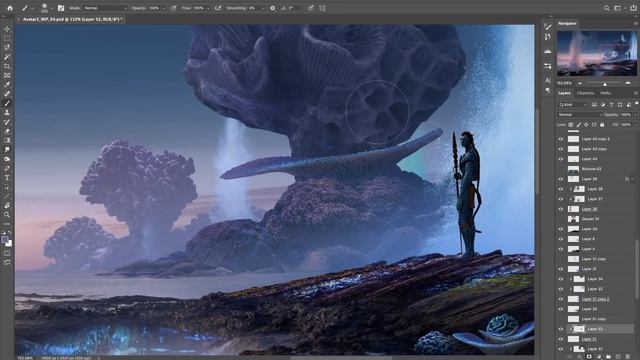
Task: Toggle visibility of Layer 6
Action: coord(561,239)
